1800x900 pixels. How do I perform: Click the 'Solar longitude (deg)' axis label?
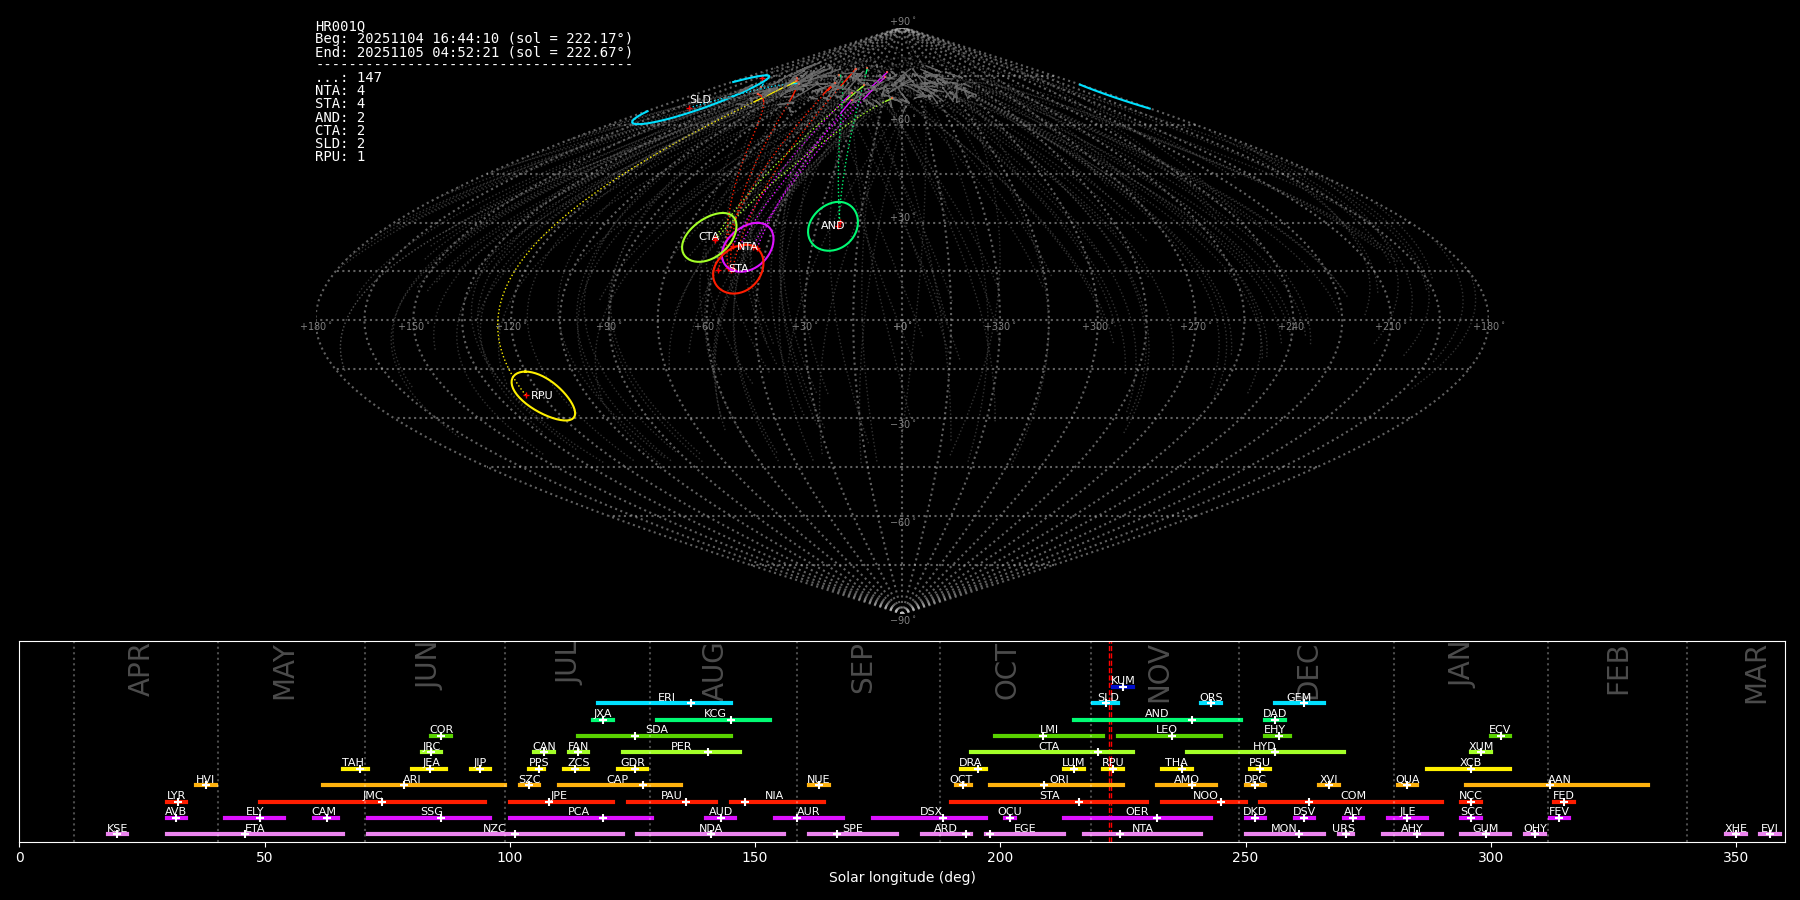902,877
